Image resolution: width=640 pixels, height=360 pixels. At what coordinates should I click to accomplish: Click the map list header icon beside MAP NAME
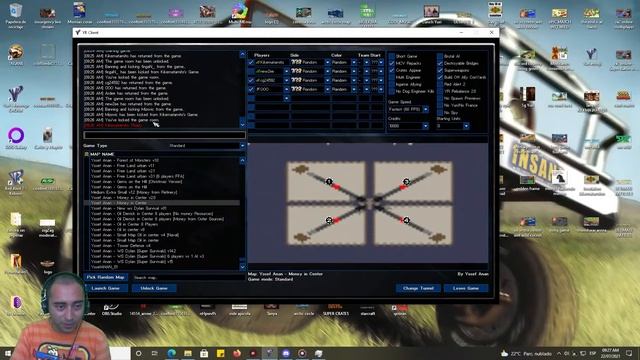pyautogui.click(x=87, y=154)
